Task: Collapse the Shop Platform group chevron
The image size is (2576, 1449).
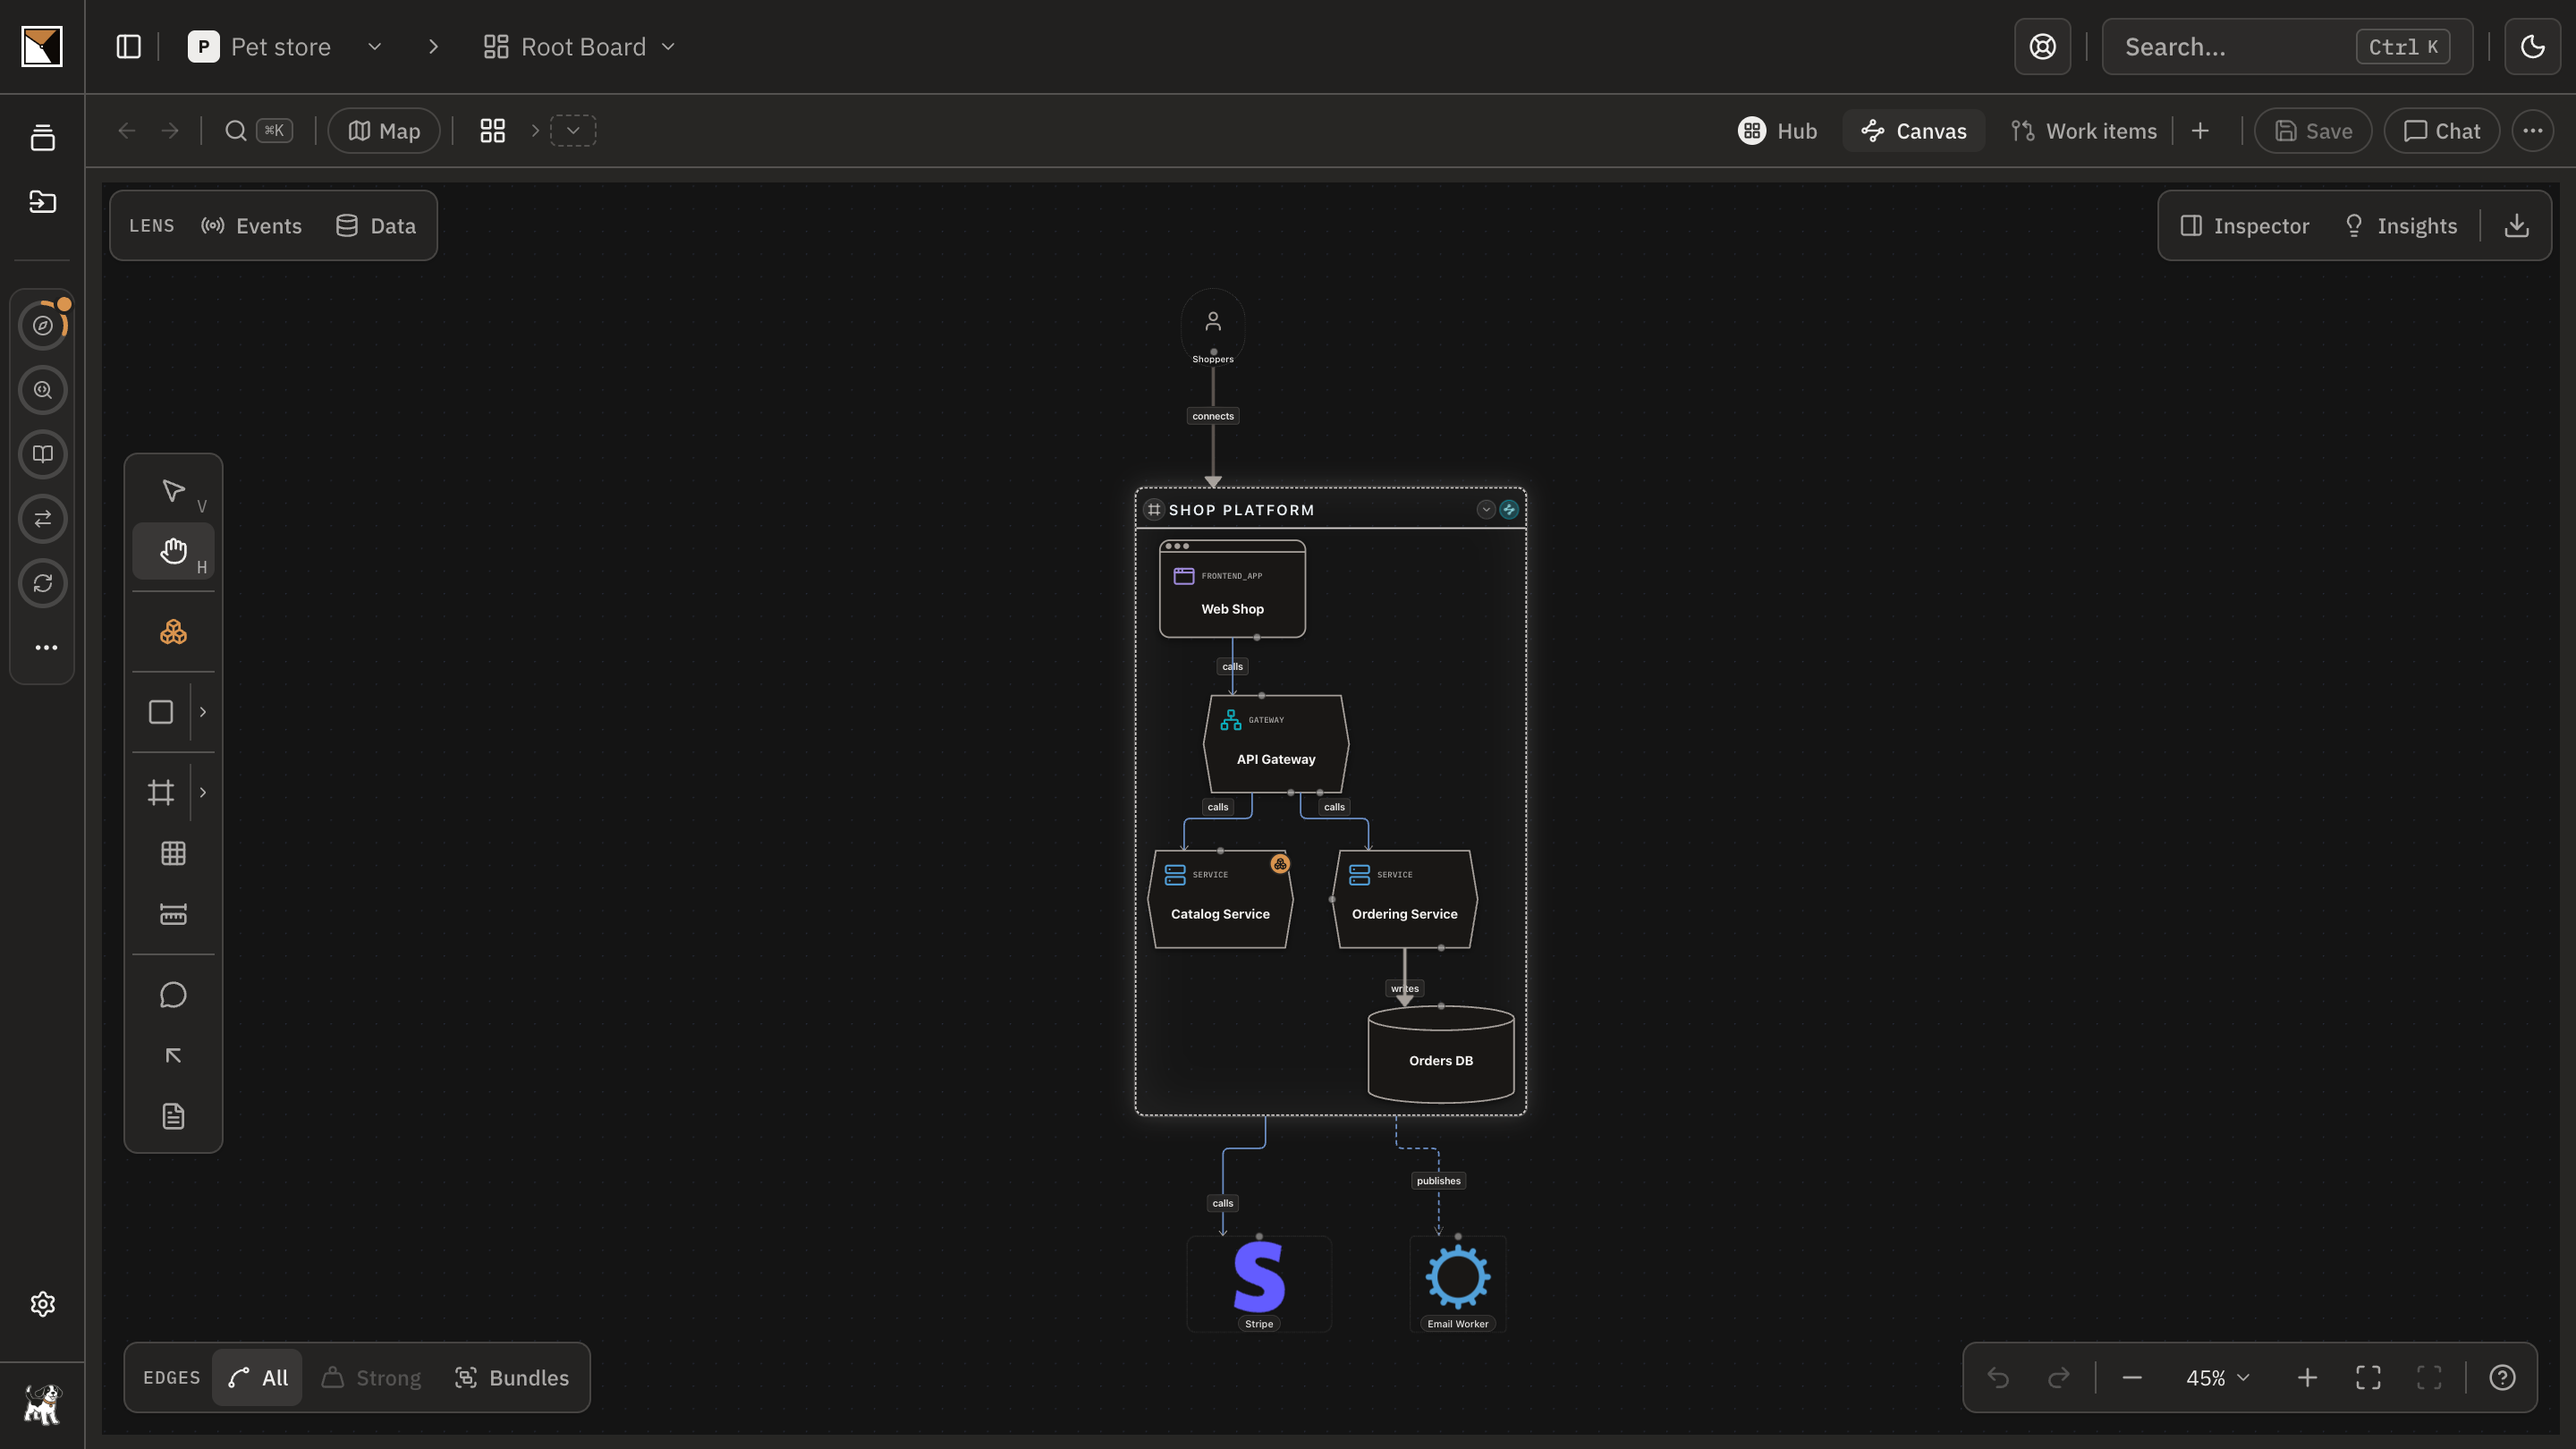Action: pyautogui.click(x=1486, y=510)
